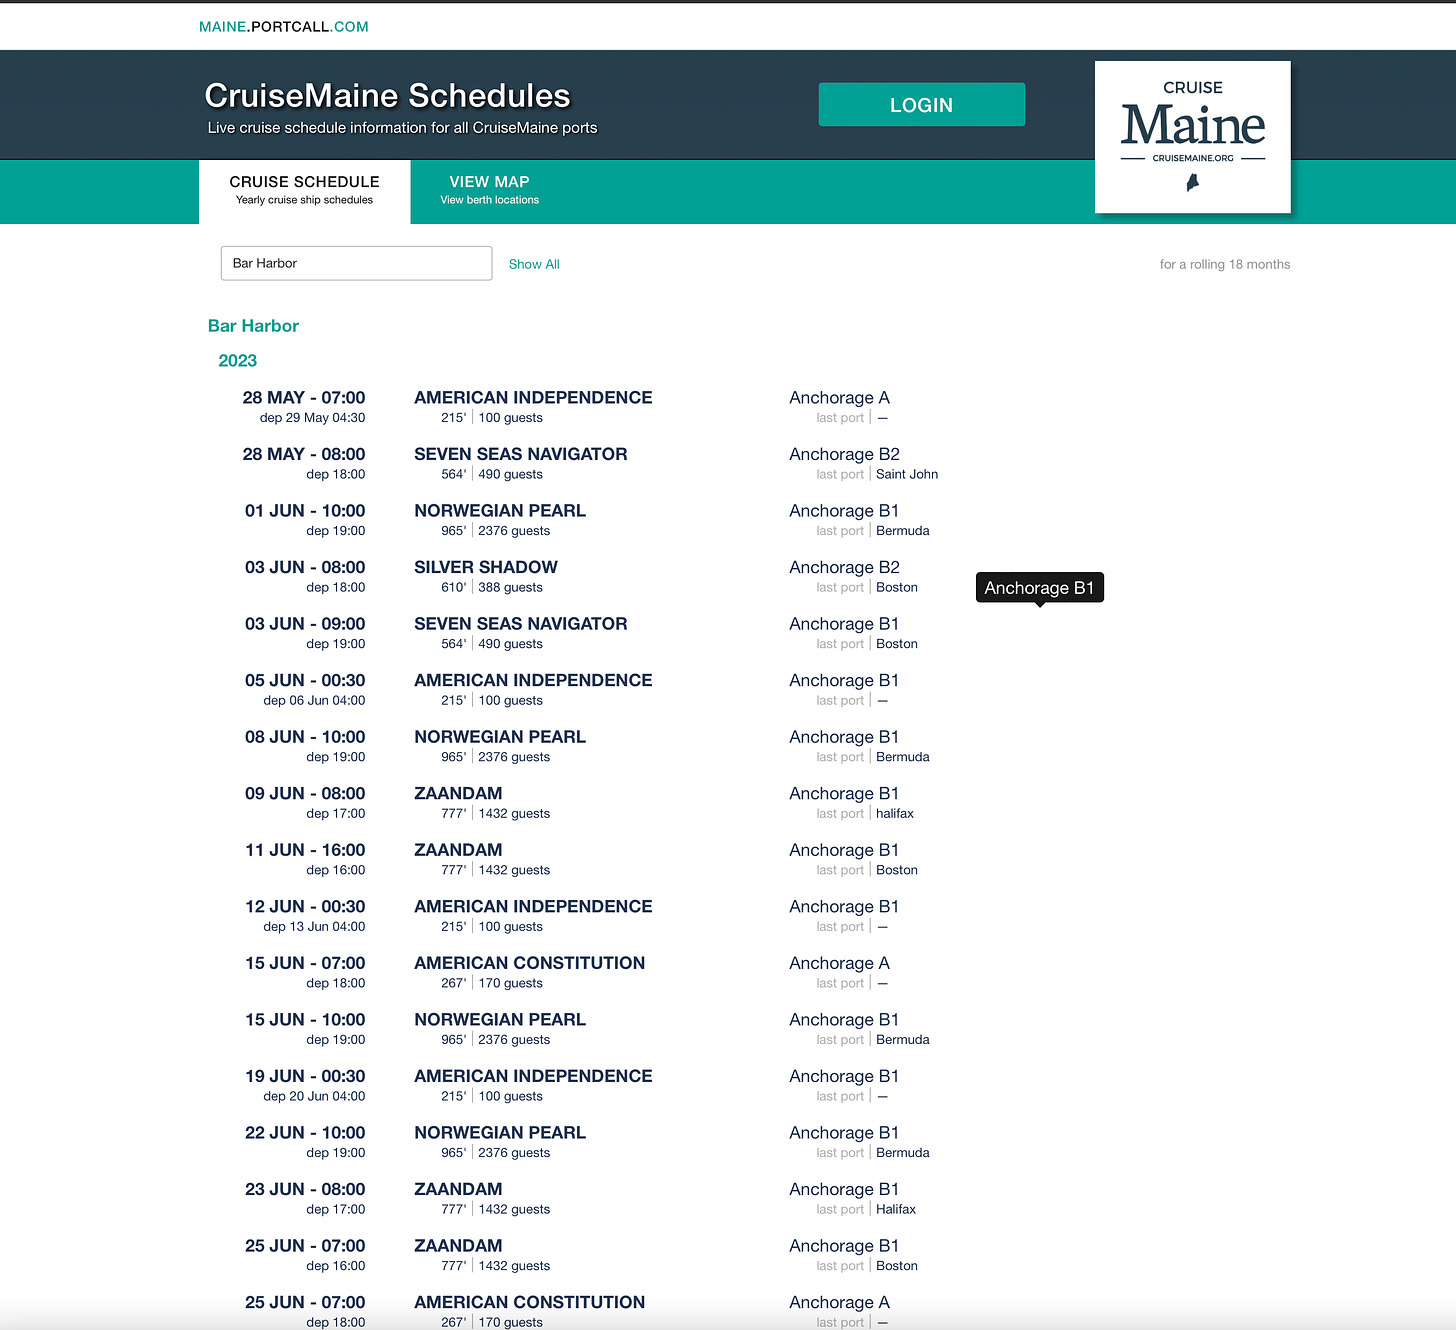The width and height of the screenshot is (1456, 1330).
Task: Click the Show All link
Action: pos(534,264)
